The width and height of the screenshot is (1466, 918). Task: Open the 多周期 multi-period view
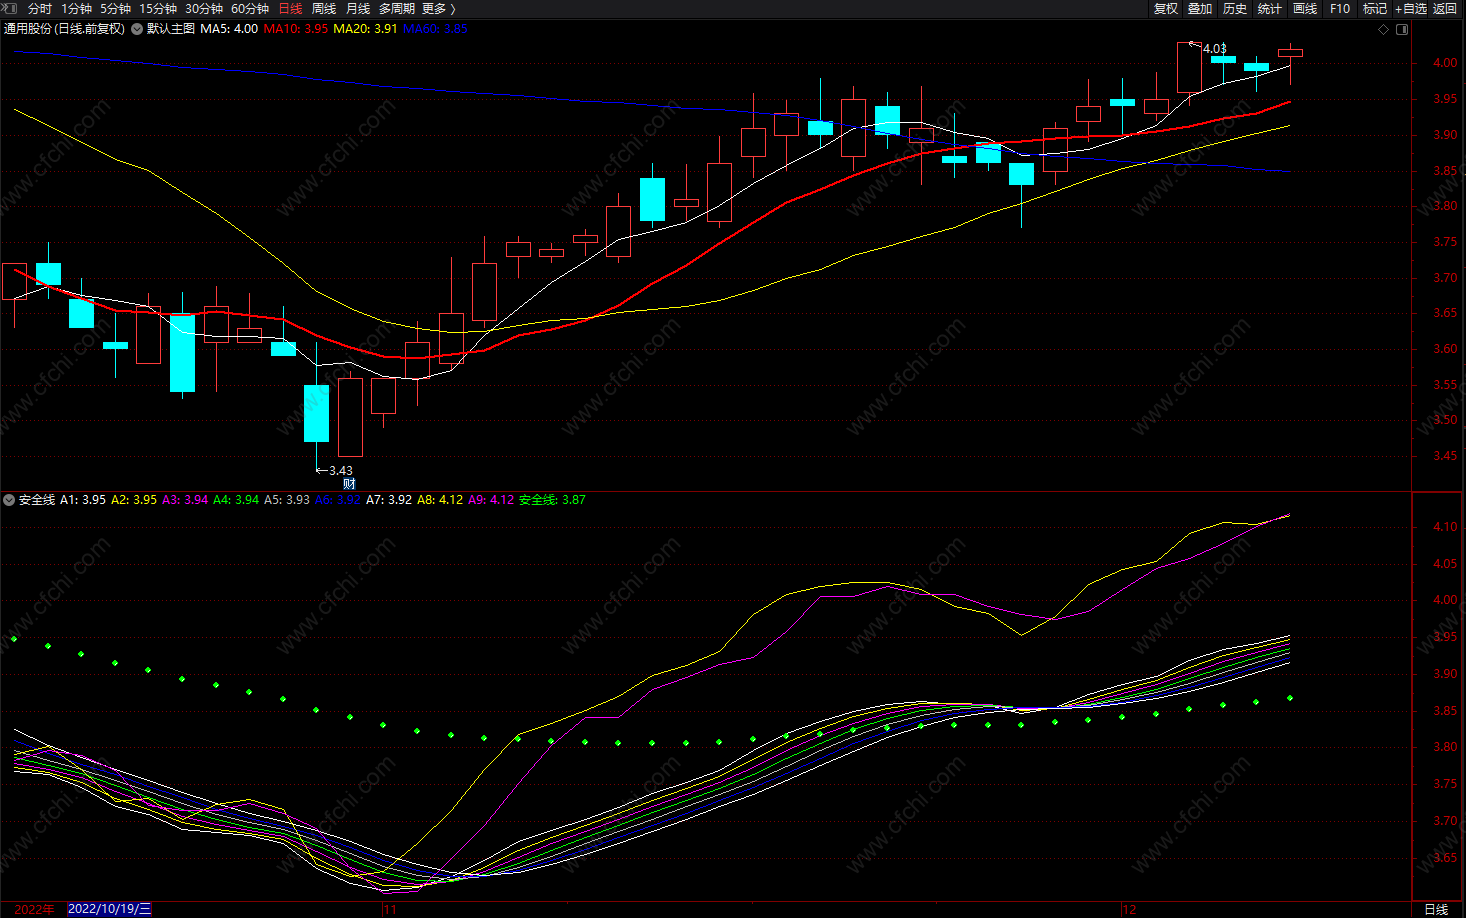point(397,9)
